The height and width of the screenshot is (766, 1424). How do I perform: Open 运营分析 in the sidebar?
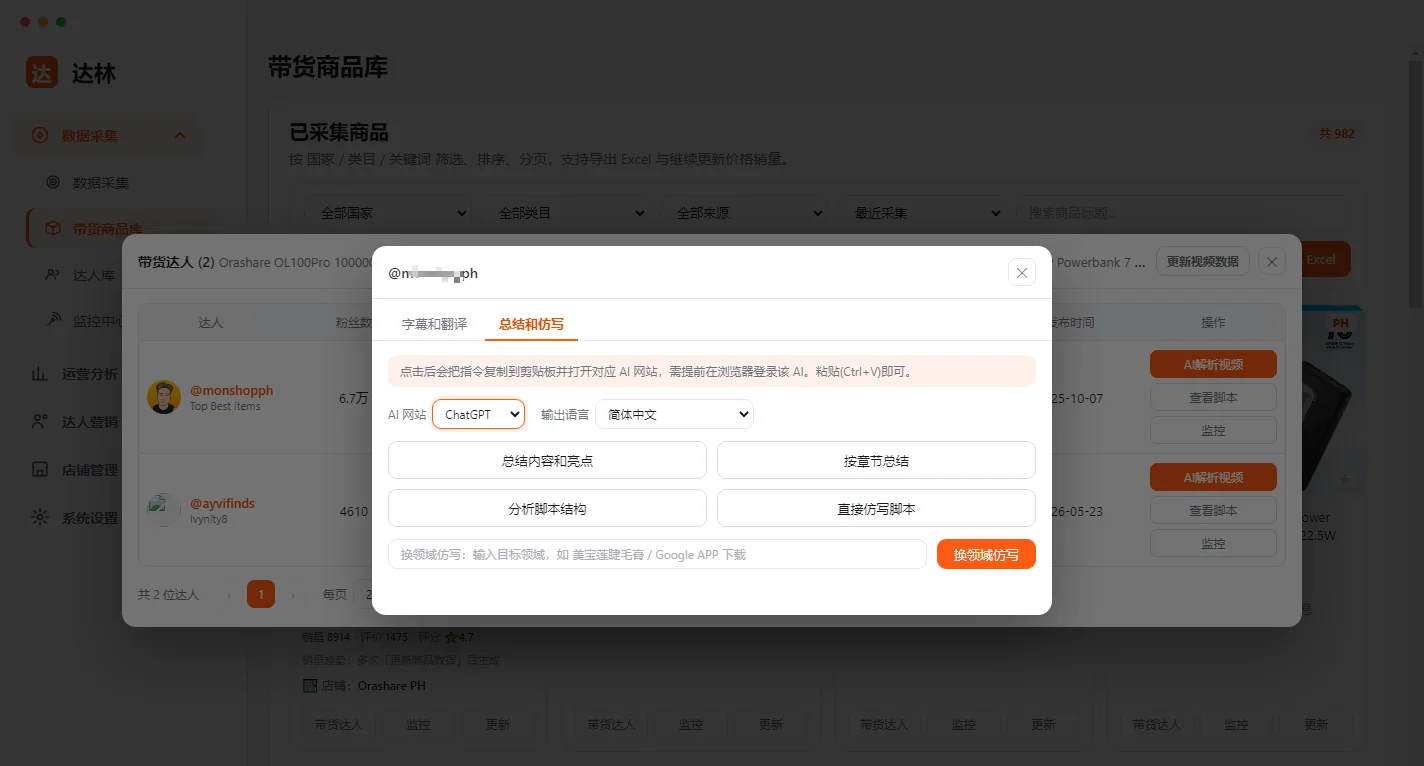click(x=90, y=374)
